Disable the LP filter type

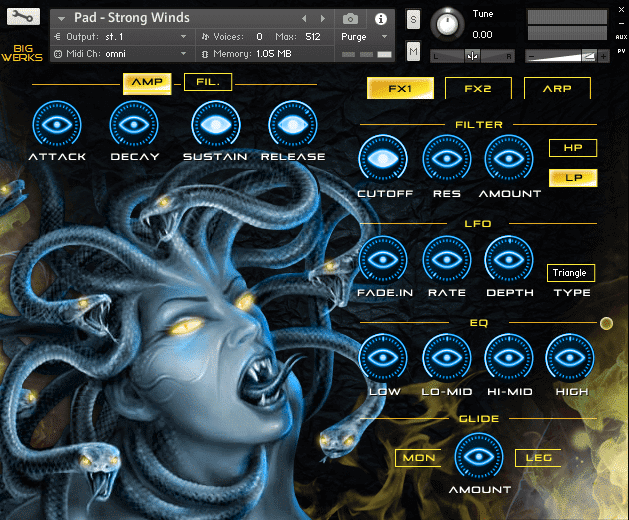click(573, 178)
